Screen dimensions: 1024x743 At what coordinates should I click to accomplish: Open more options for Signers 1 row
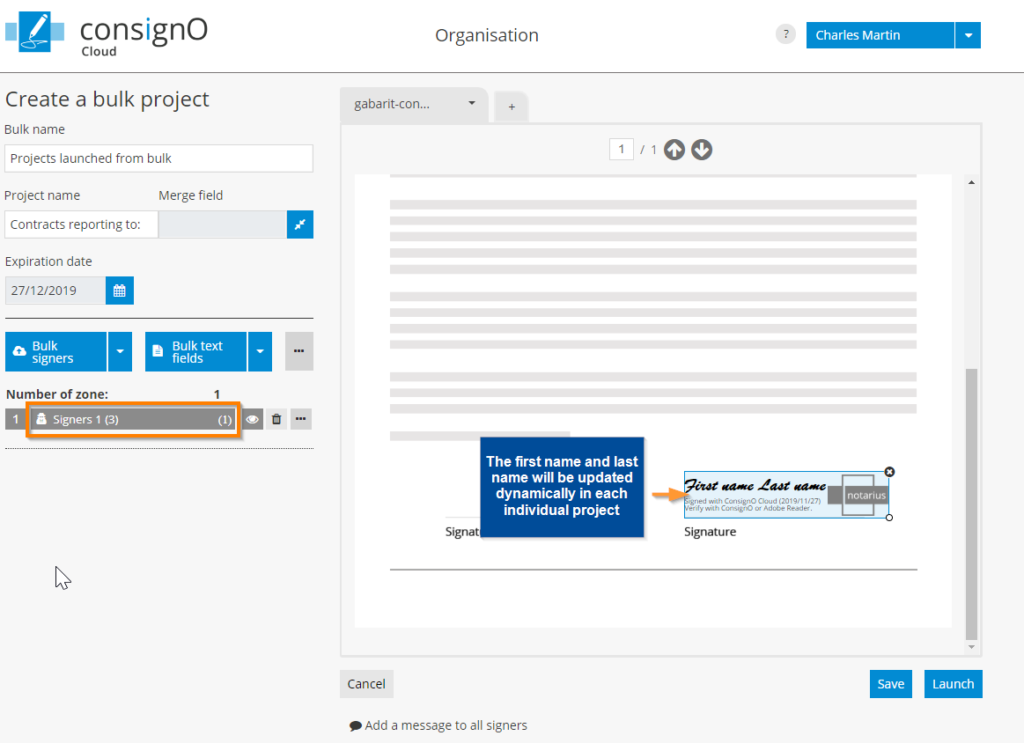click(x=301, y=420)
